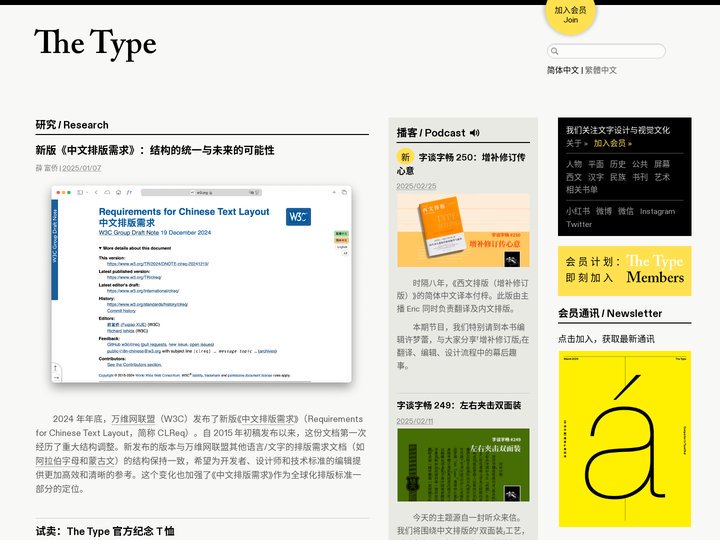Click 关于 » in black panel
The image size is (720, 540).
click(577, 143)
